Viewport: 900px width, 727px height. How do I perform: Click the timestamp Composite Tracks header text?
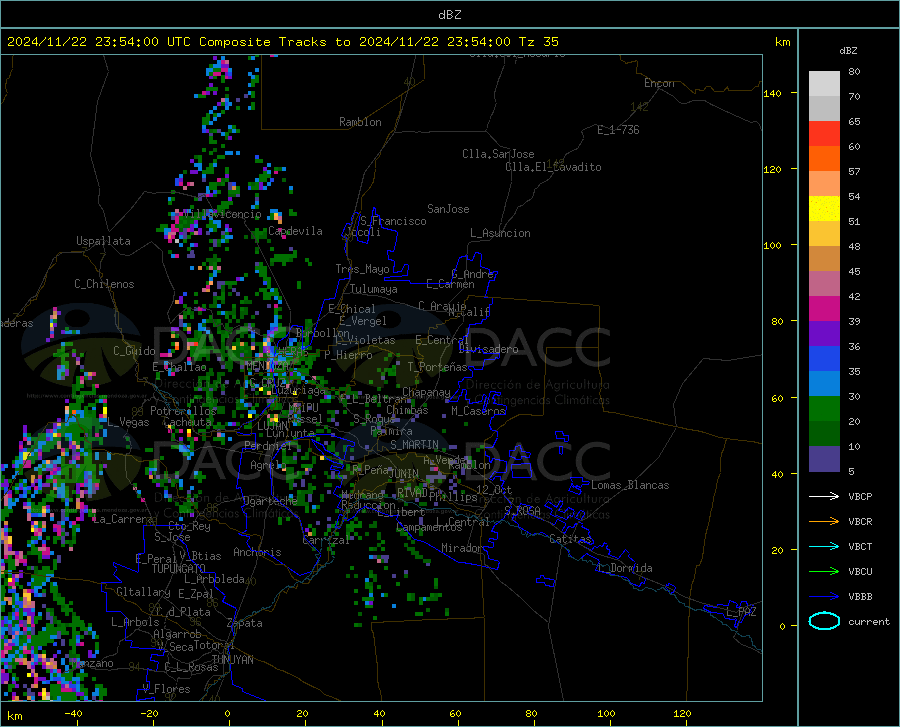tap(282, 42)
